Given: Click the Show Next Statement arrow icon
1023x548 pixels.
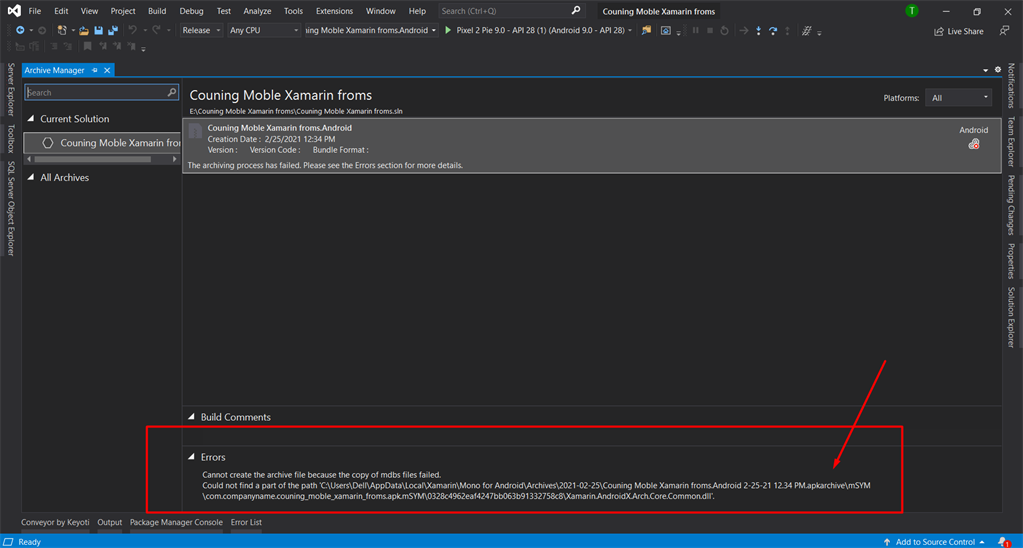Looking at the screenshot, I should pos(743,30).
